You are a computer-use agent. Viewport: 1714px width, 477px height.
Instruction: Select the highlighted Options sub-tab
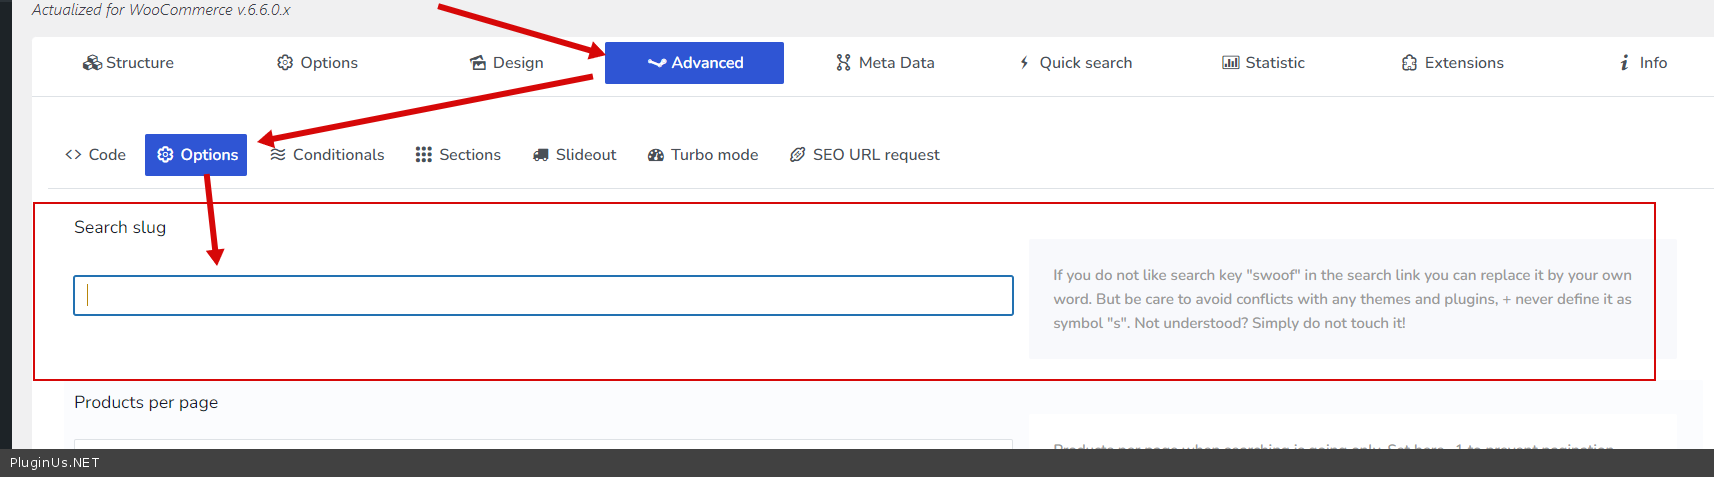[196, 155]
